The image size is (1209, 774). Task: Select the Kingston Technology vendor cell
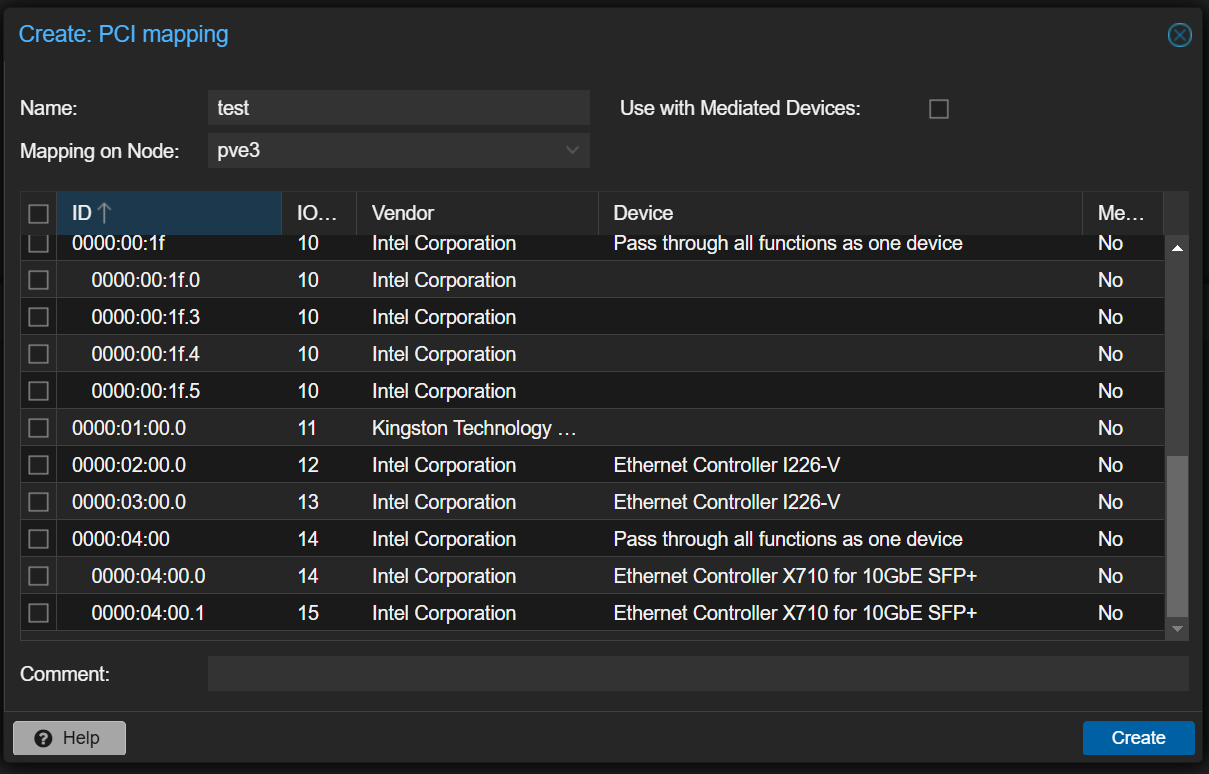point(475,428)
